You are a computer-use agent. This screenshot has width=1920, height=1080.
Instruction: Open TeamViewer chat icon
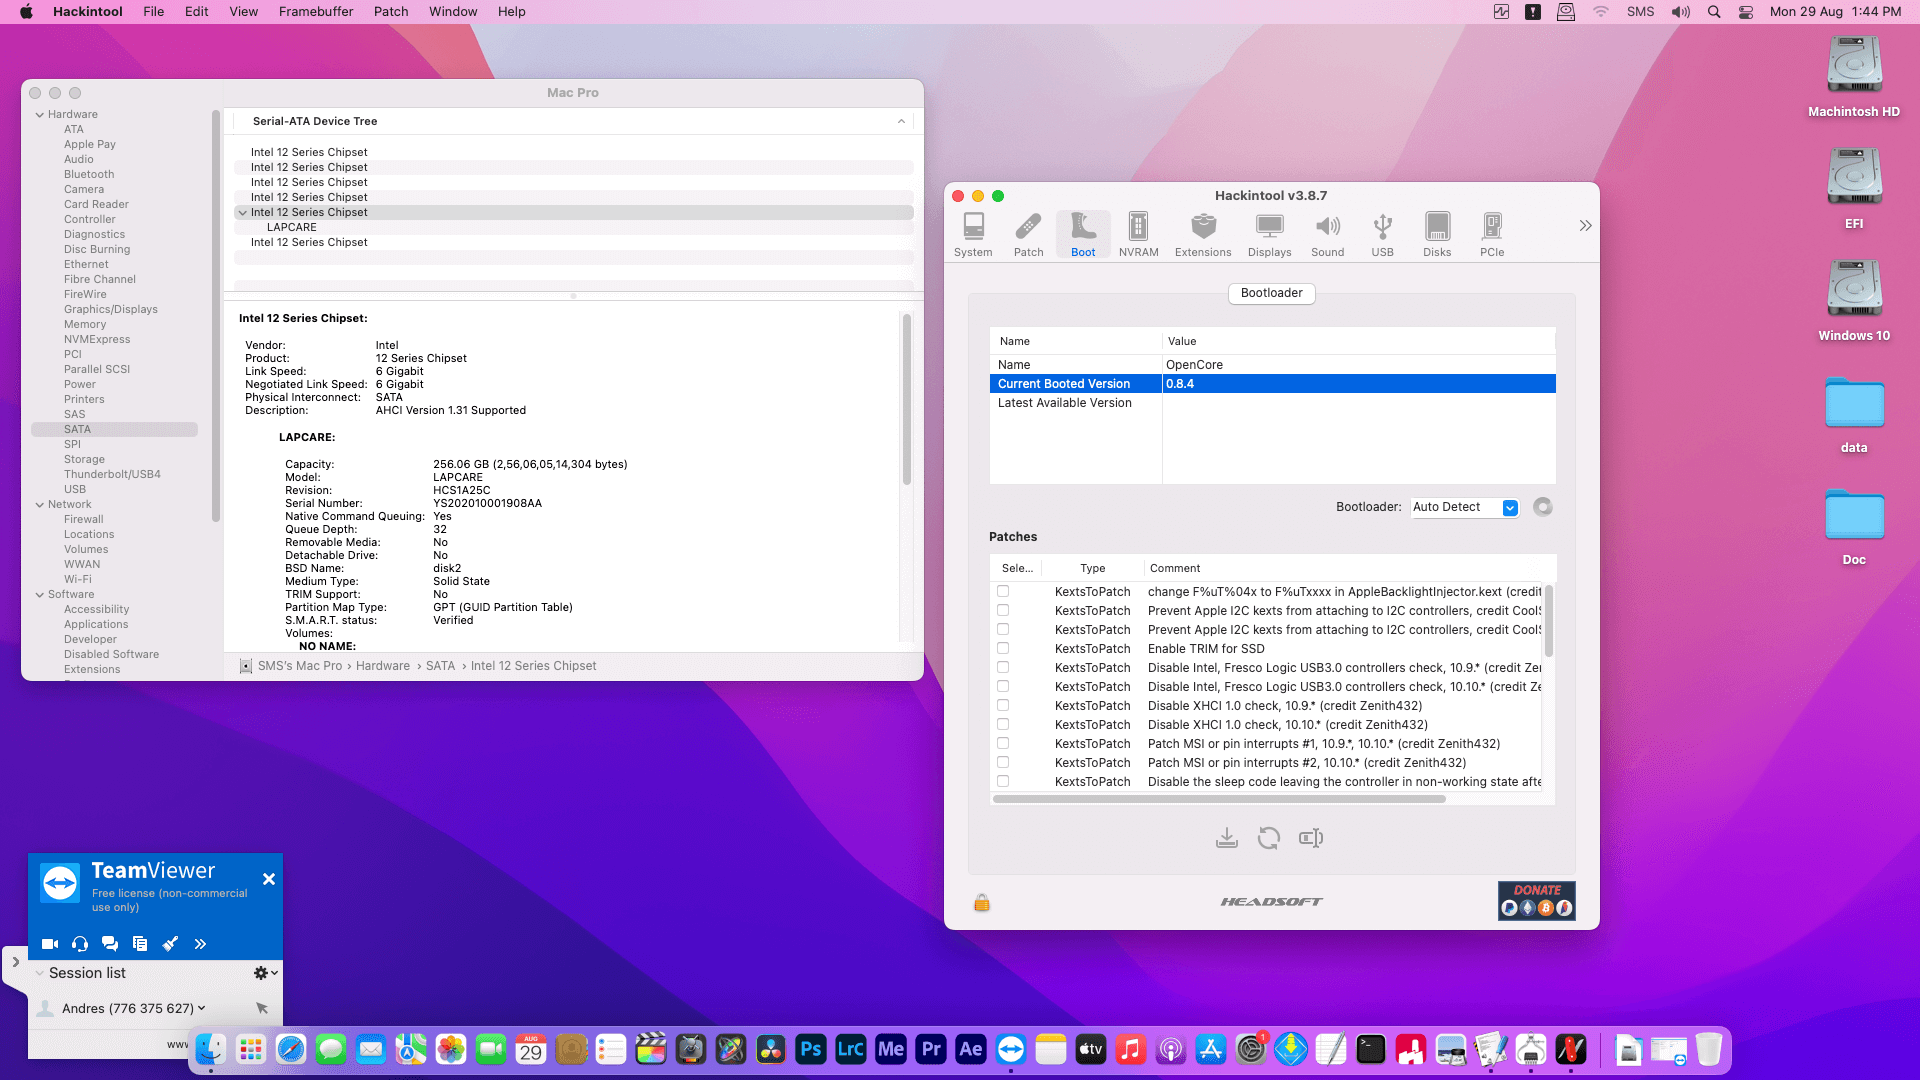[x=110, y=943]
